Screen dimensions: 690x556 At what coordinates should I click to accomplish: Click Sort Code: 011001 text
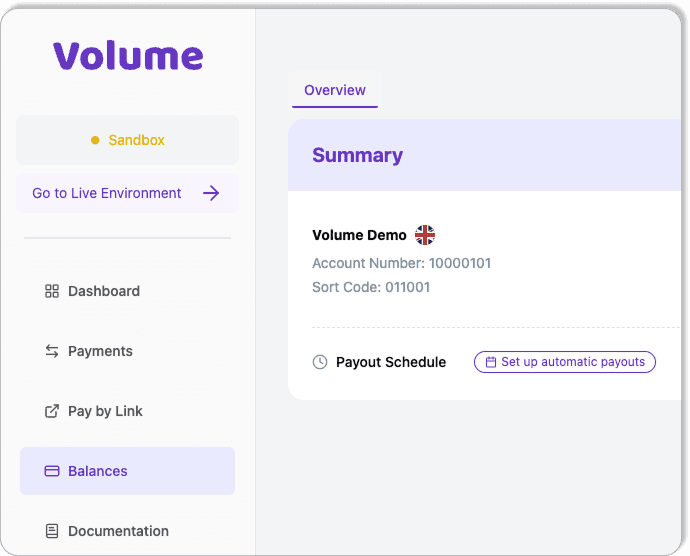click(x=371, y=287)
